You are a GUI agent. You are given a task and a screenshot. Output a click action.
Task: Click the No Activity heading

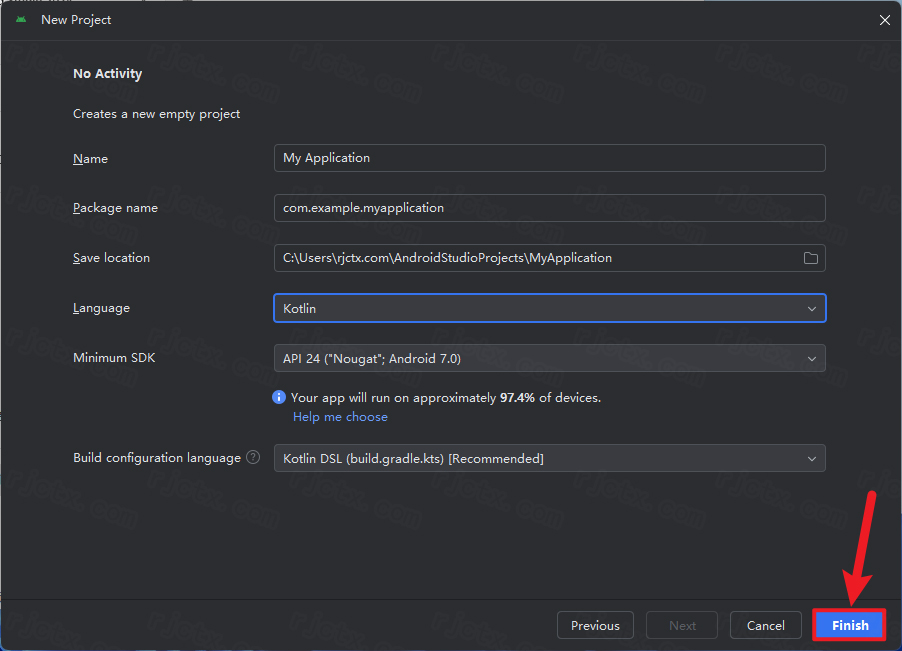click(108, 74)
